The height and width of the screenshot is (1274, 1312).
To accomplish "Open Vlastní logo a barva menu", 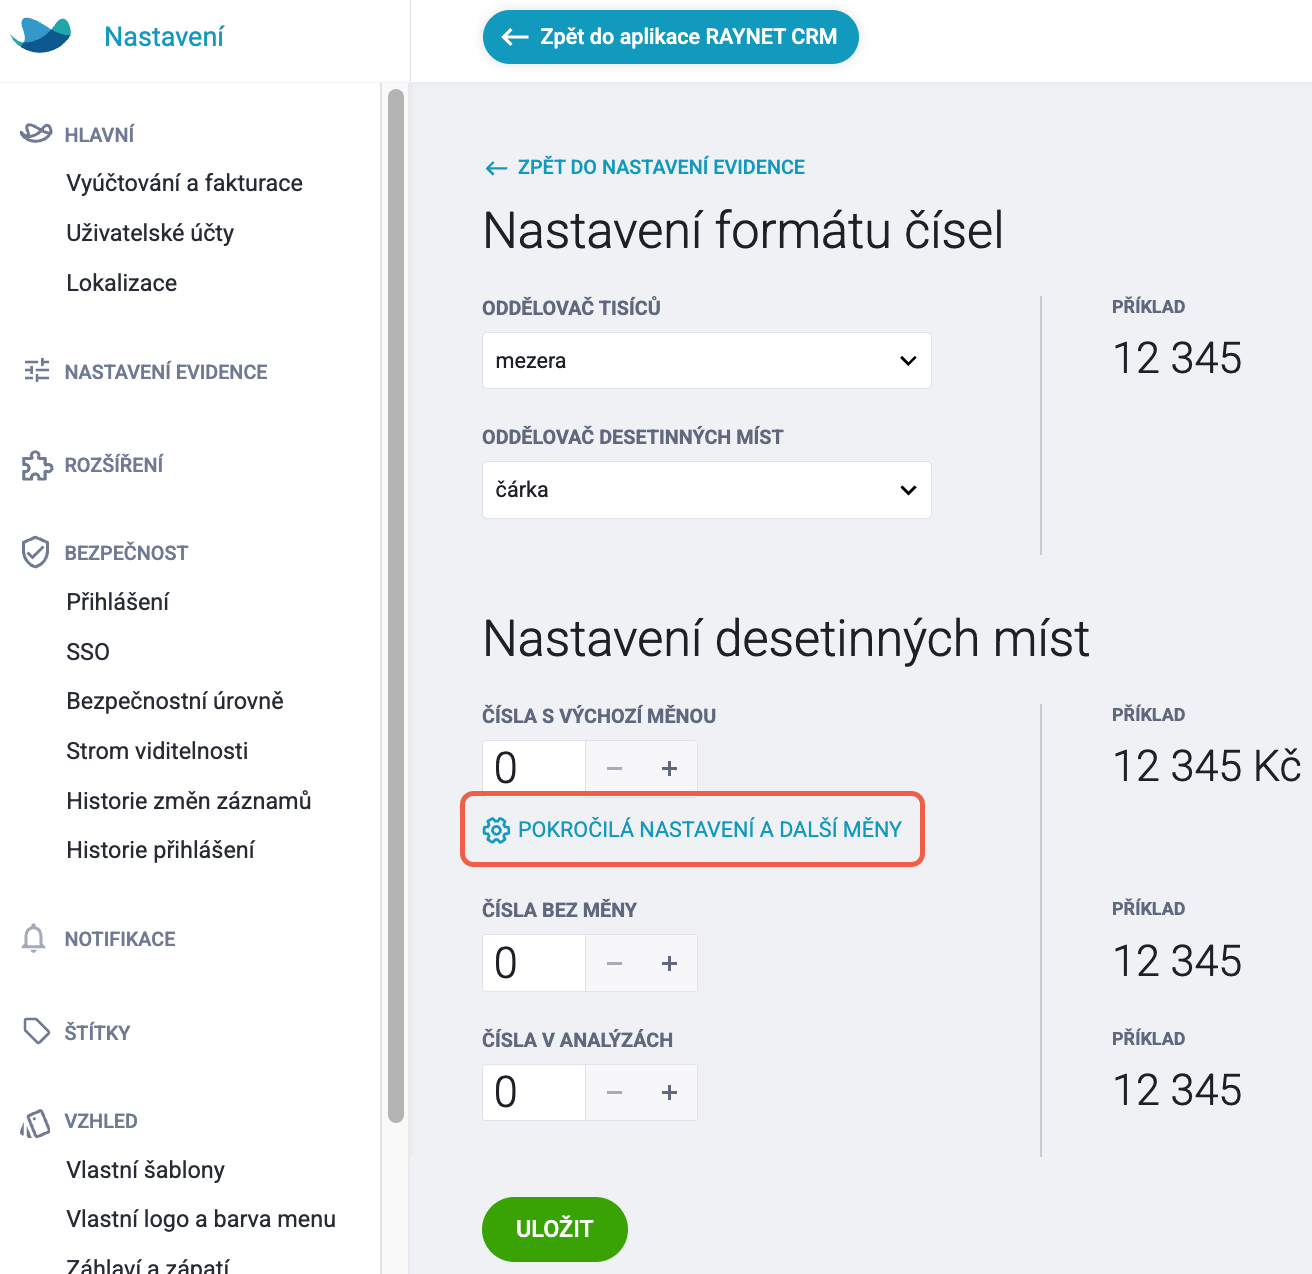I will tap(201, 1219).
